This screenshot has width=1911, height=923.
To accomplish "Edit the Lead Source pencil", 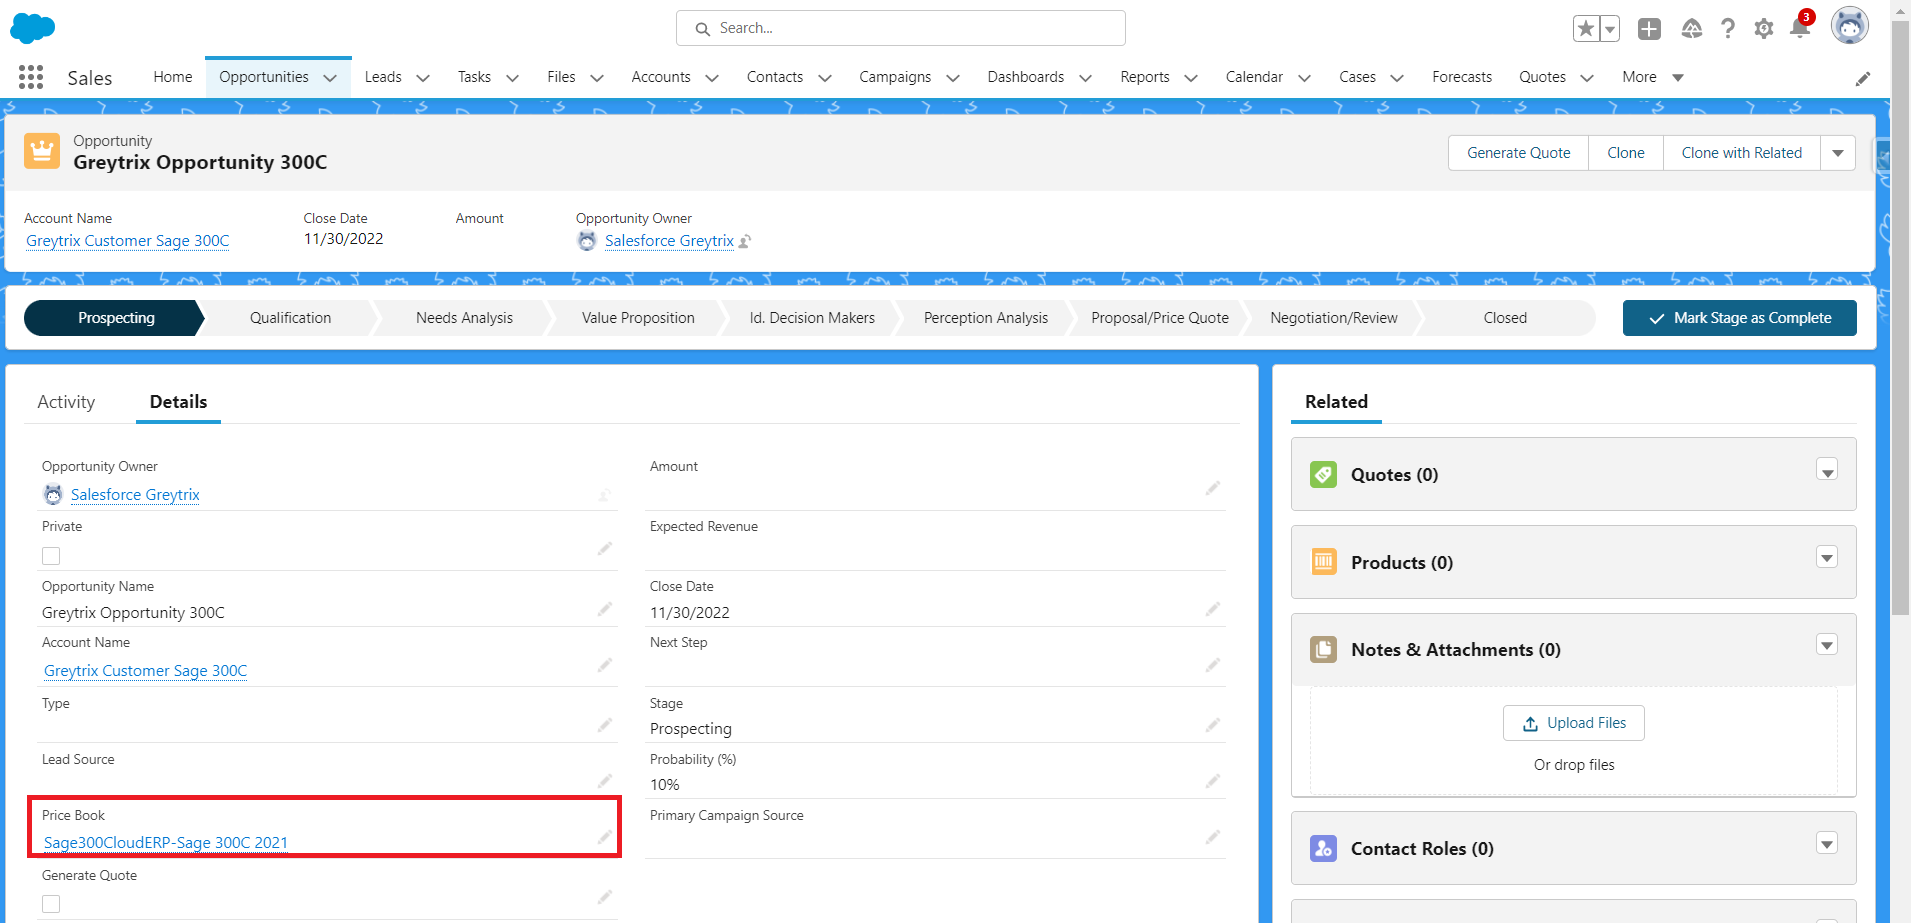I will click(x=605, y=780).
